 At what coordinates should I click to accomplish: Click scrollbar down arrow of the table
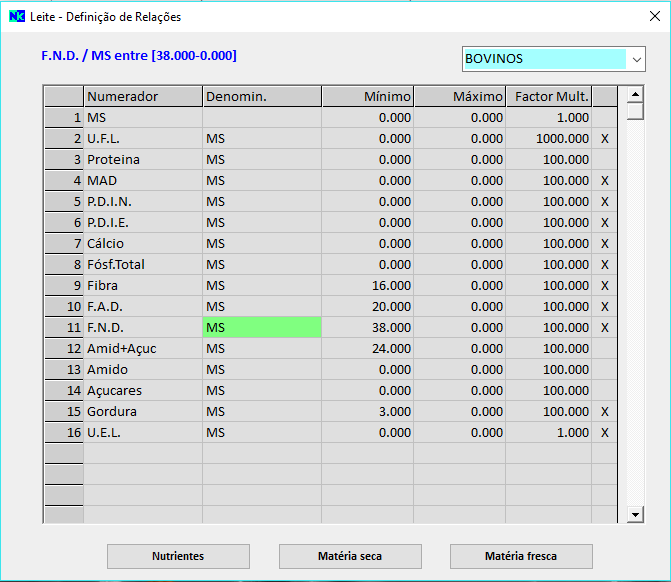coord(634,514)
